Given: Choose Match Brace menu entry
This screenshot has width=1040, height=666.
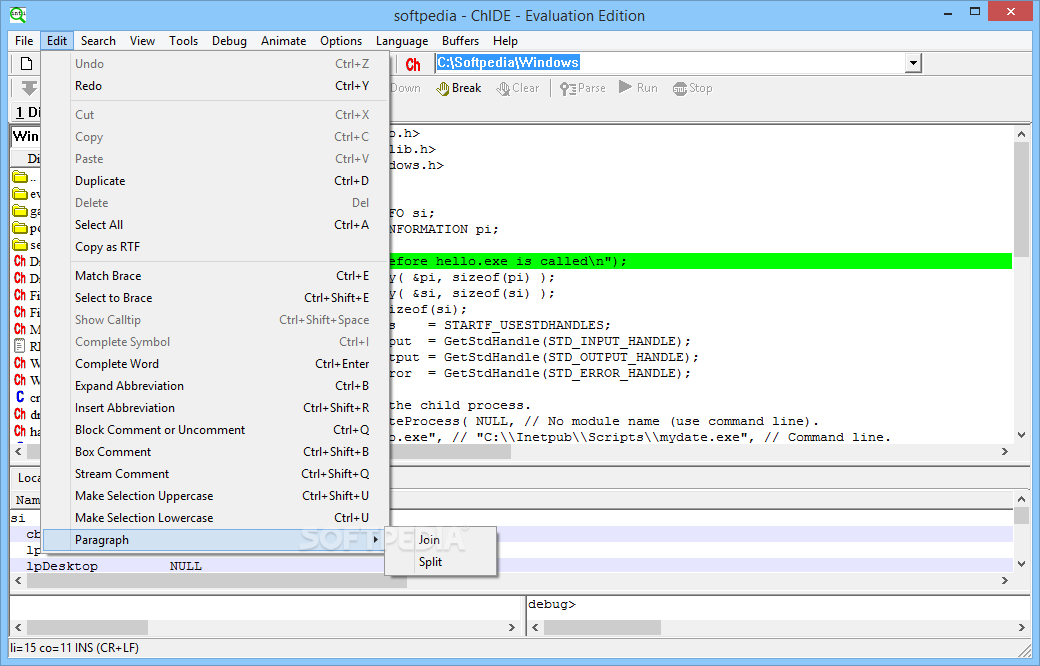Looking at the screenshot, I should [216, 276].
